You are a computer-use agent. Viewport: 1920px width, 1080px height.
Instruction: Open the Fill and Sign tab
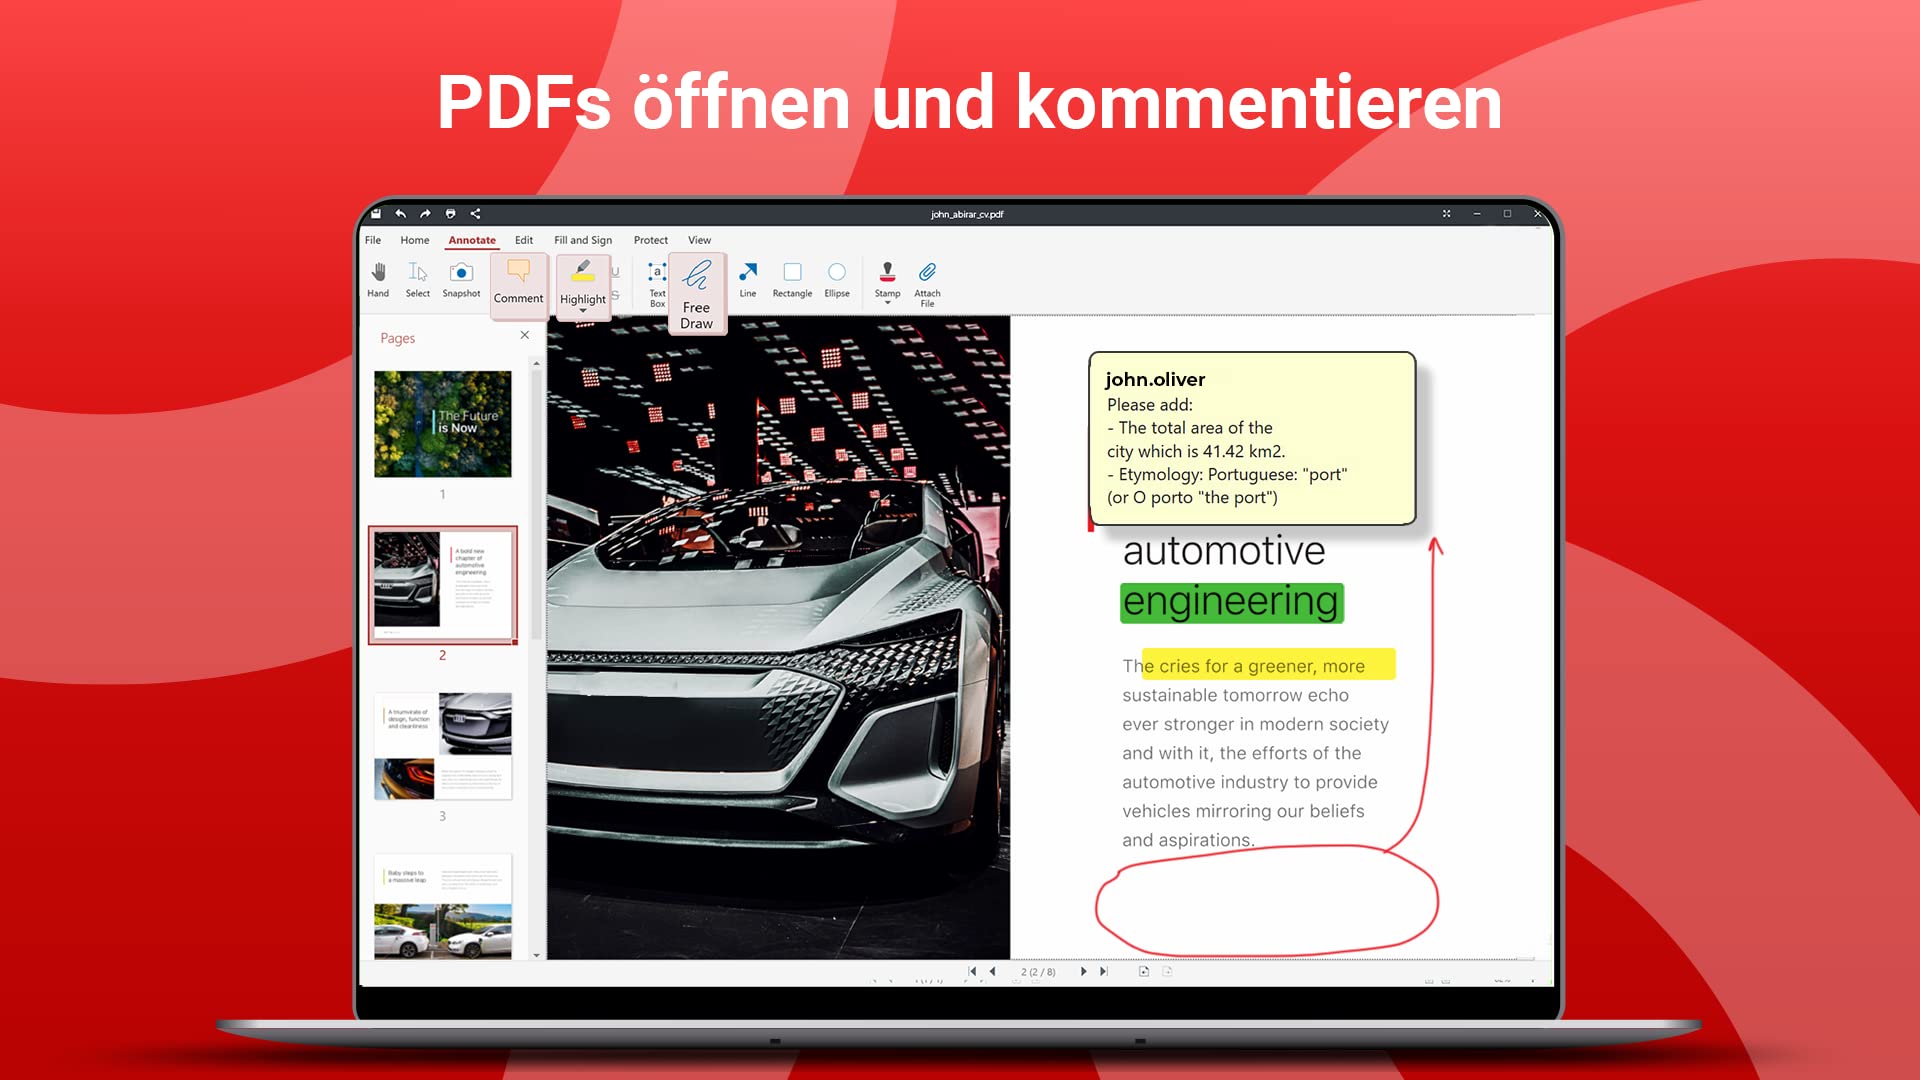pyautogui.click(x=583, y=240)
